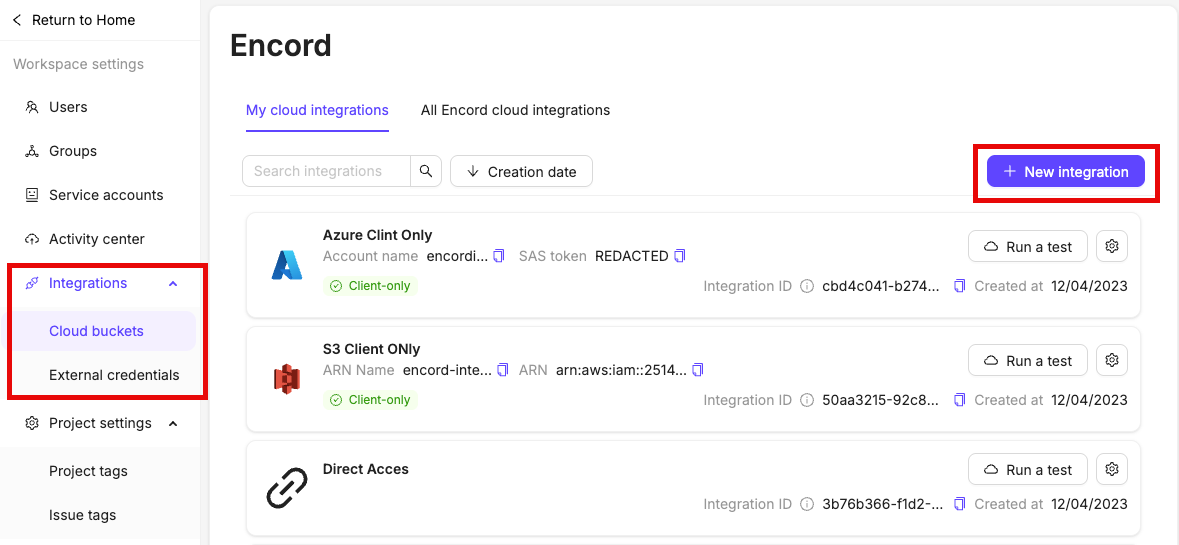Copy the S3 ARN value
Image resolution: width=1179 pixels, height=545 pixels.
(698, 371)
